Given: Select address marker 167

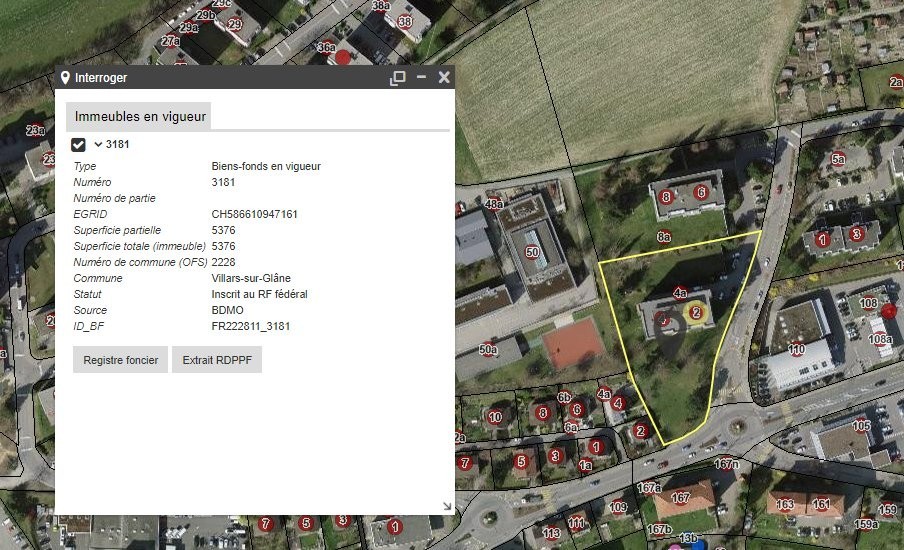Looking at the screenshot, I should 681,498.
